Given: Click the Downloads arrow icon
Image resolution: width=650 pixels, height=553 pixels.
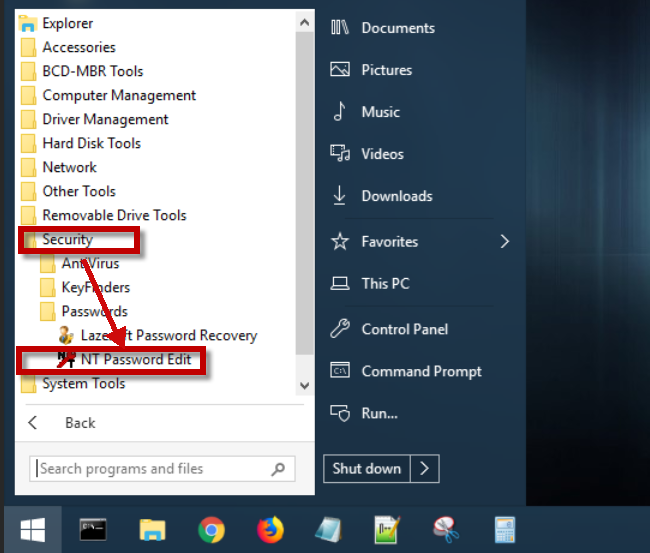Looking at the screenshot, I should click(340, 195).
